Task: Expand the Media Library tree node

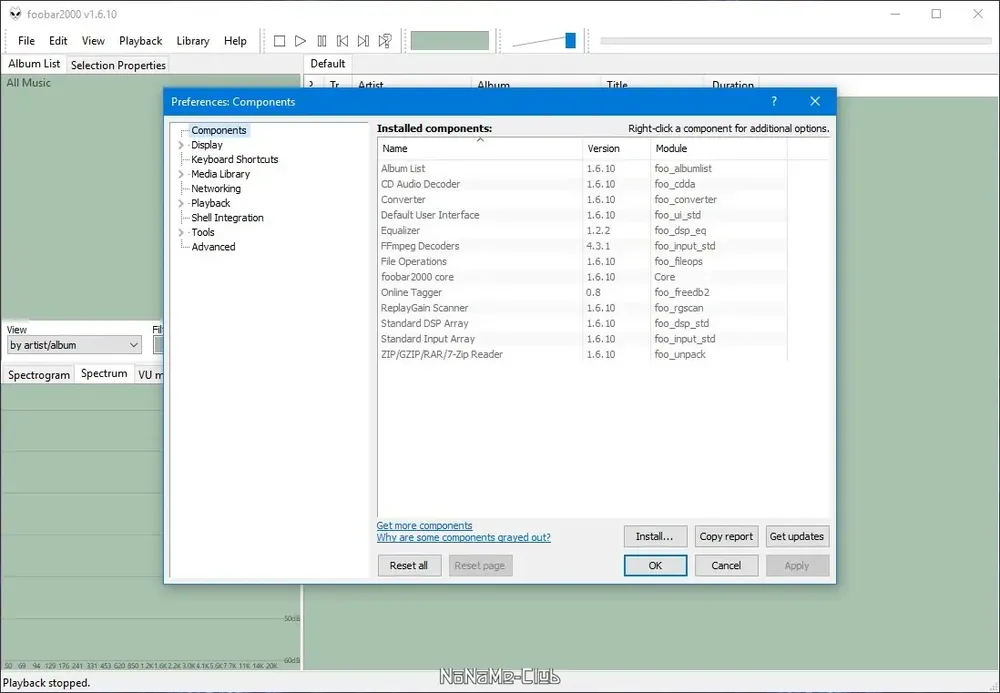Action: click(x=181, y=174)
